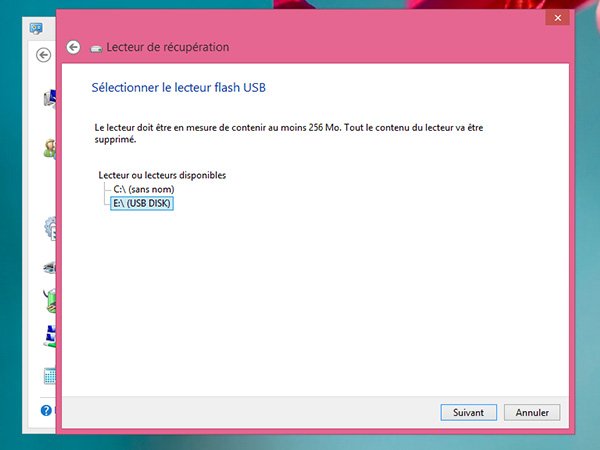The width and height of the screenshot is (600, 450).
Task: Click the user accounts icon in the background window
Action: click(50, 149)
